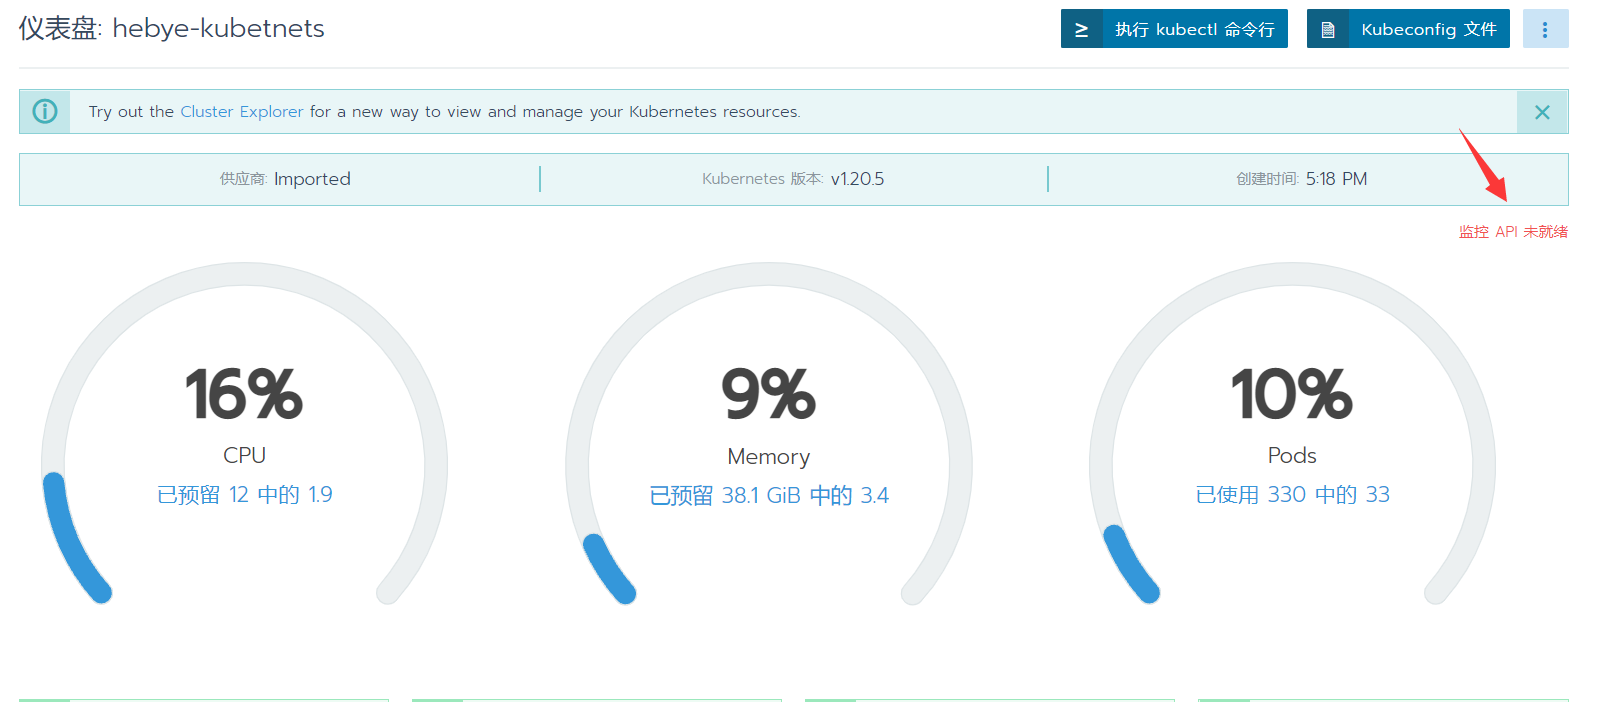Click the 仪表盘: hebye-kubetnets page title
The width and height of the screenshot is (1620, 702).
[x=171, y=28]
